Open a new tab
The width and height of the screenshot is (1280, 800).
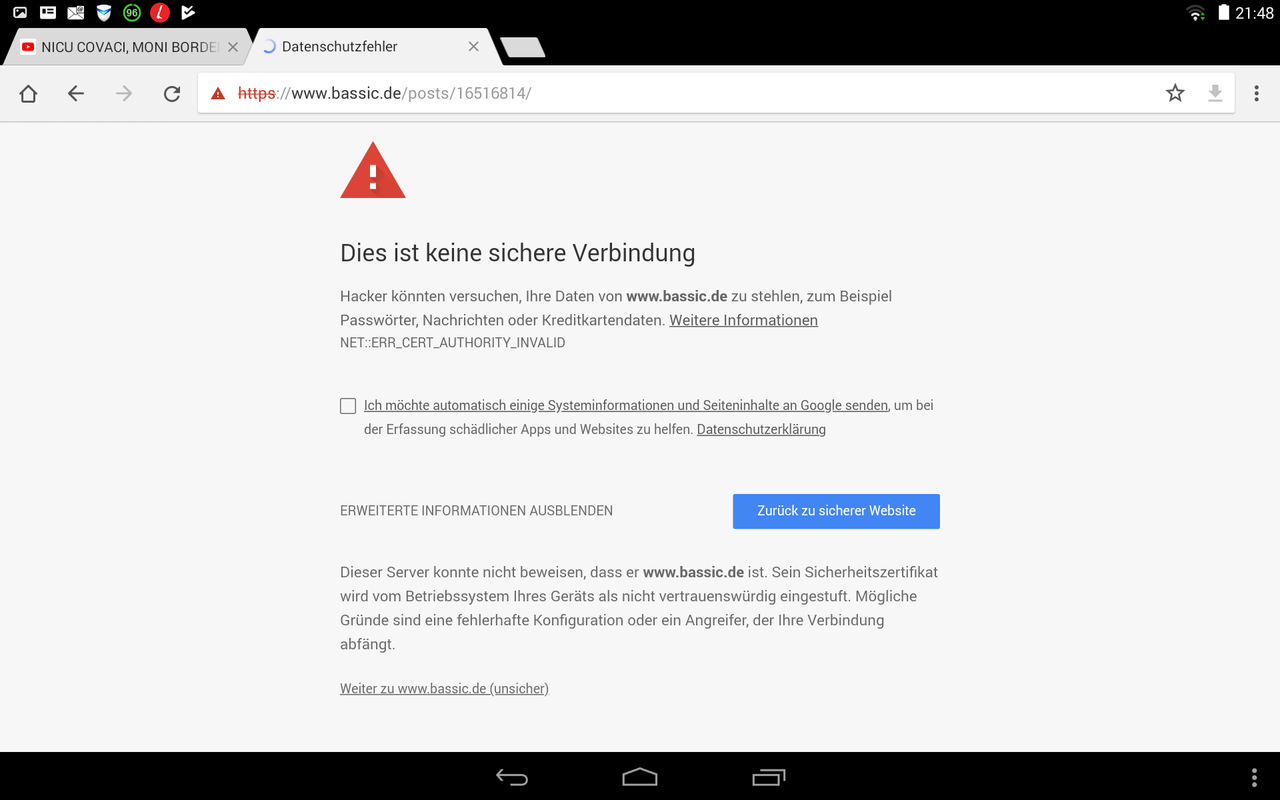point(522,47)
